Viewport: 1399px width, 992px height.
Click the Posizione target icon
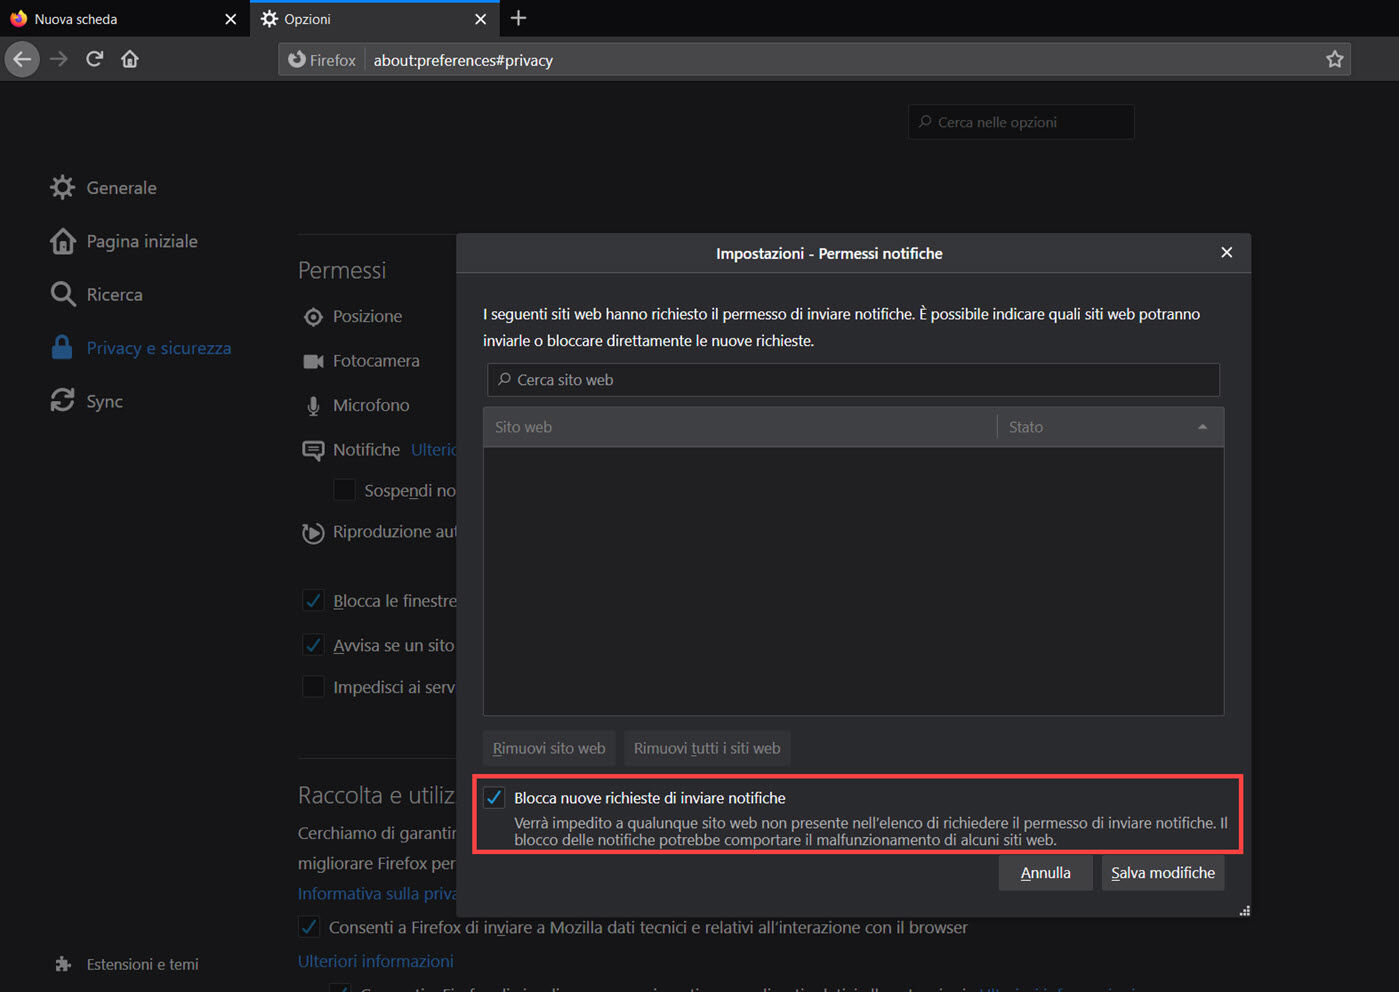[313, 317]
